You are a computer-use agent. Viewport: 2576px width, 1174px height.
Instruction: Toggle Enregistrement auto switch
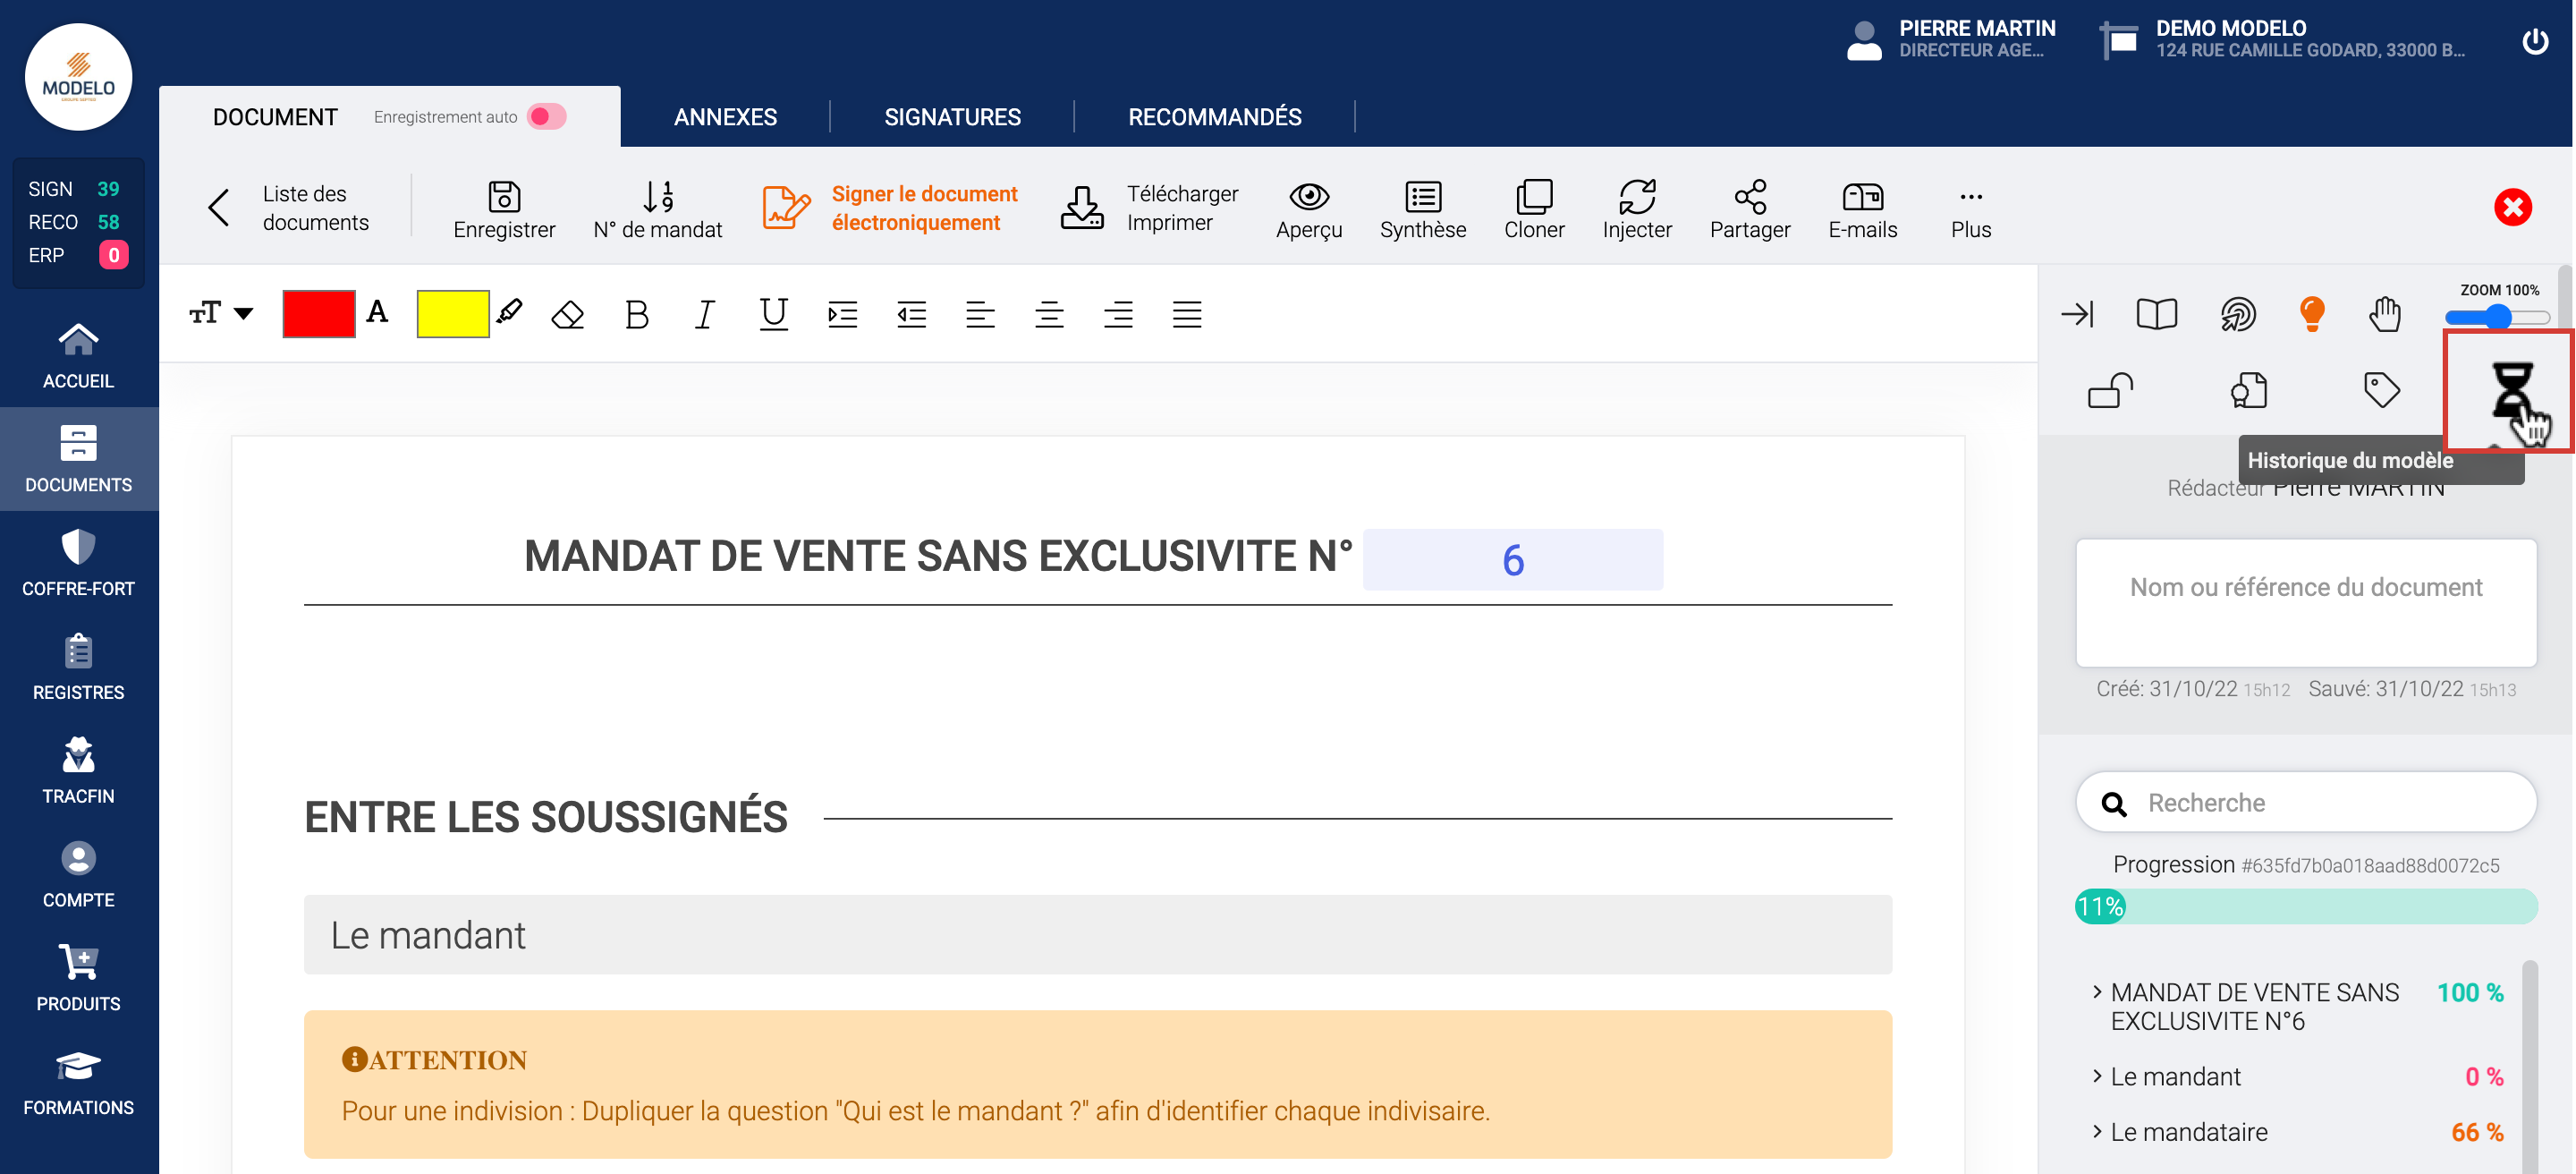point(547,117)
